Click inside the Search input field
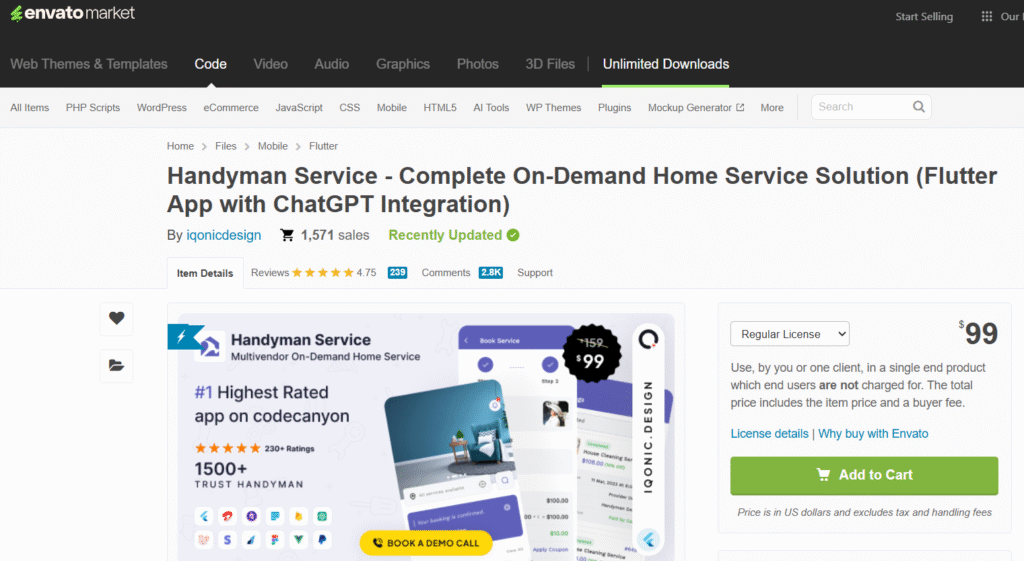1024x561 pixels. point(860,107)
